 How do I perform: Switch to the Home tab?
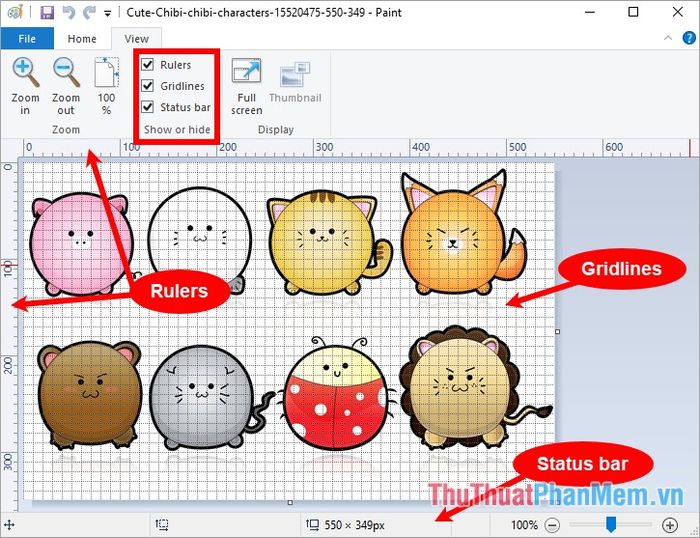(x=82, y=39)
